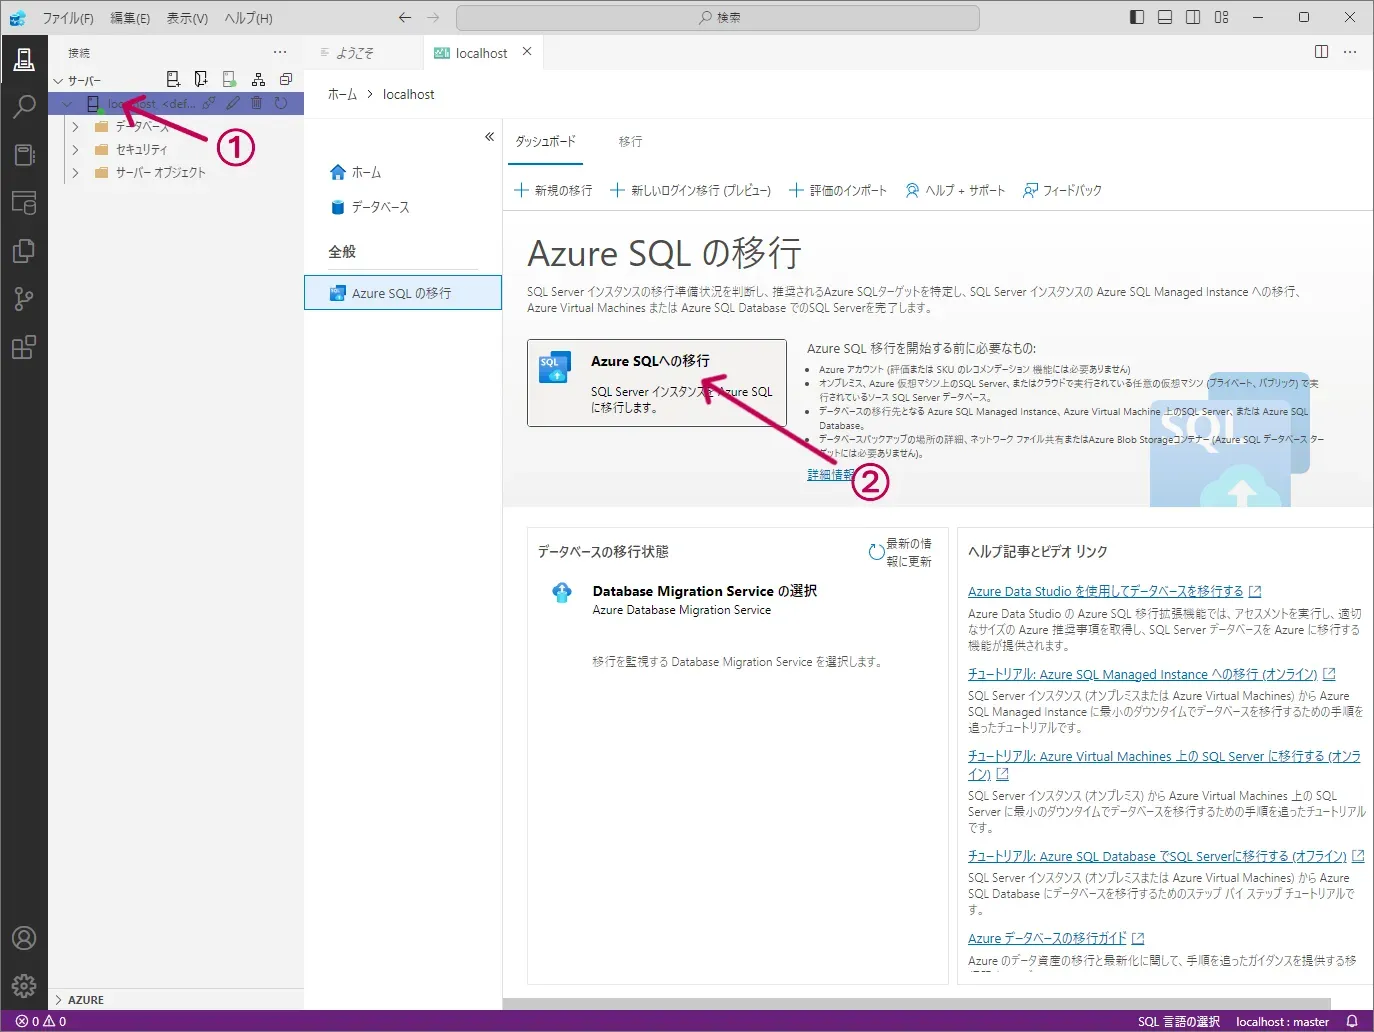Click SQL 言語の選択 in the status bar

pyautogui.click(x=1179, y=1022)
